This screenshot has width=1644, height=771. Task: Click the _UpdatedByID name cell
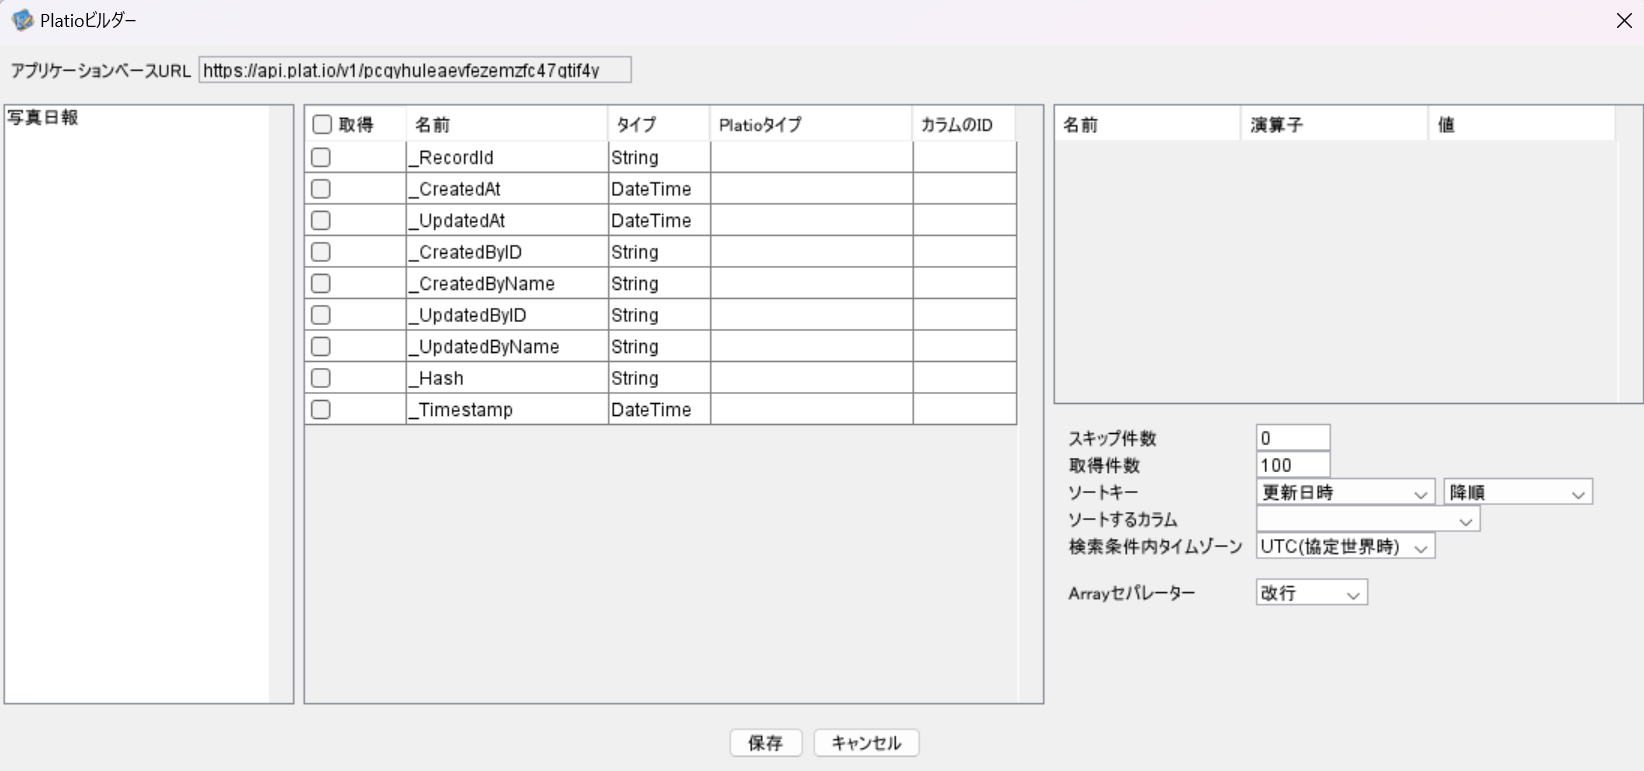[x=507, y=315]
